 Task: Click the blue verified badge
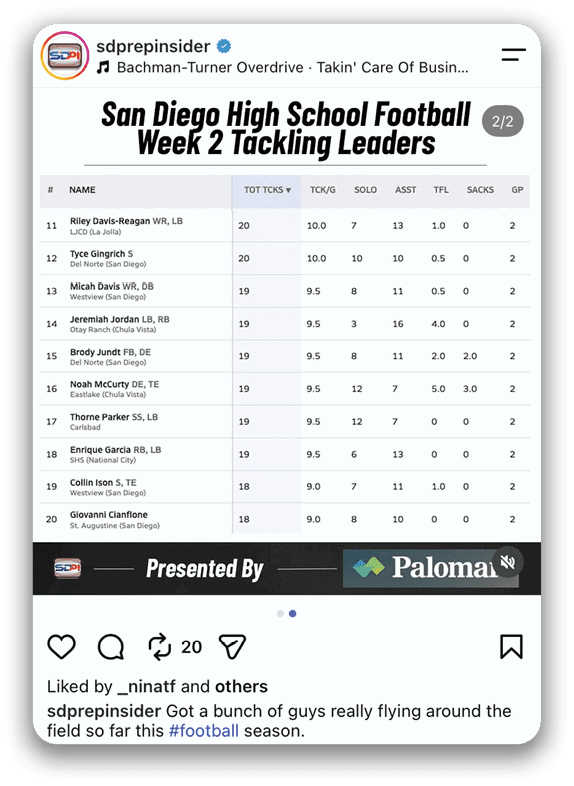click(x=224, y=47)
